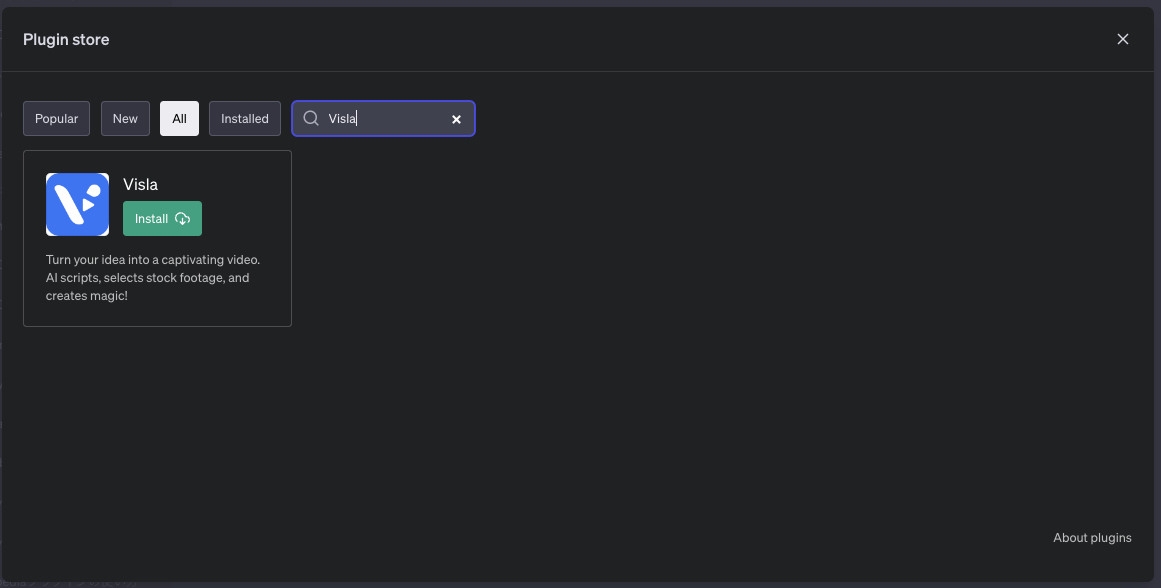Install the Visla plugin
The width and height of the screenshot is (1161, 588).
tap(162, 219)
